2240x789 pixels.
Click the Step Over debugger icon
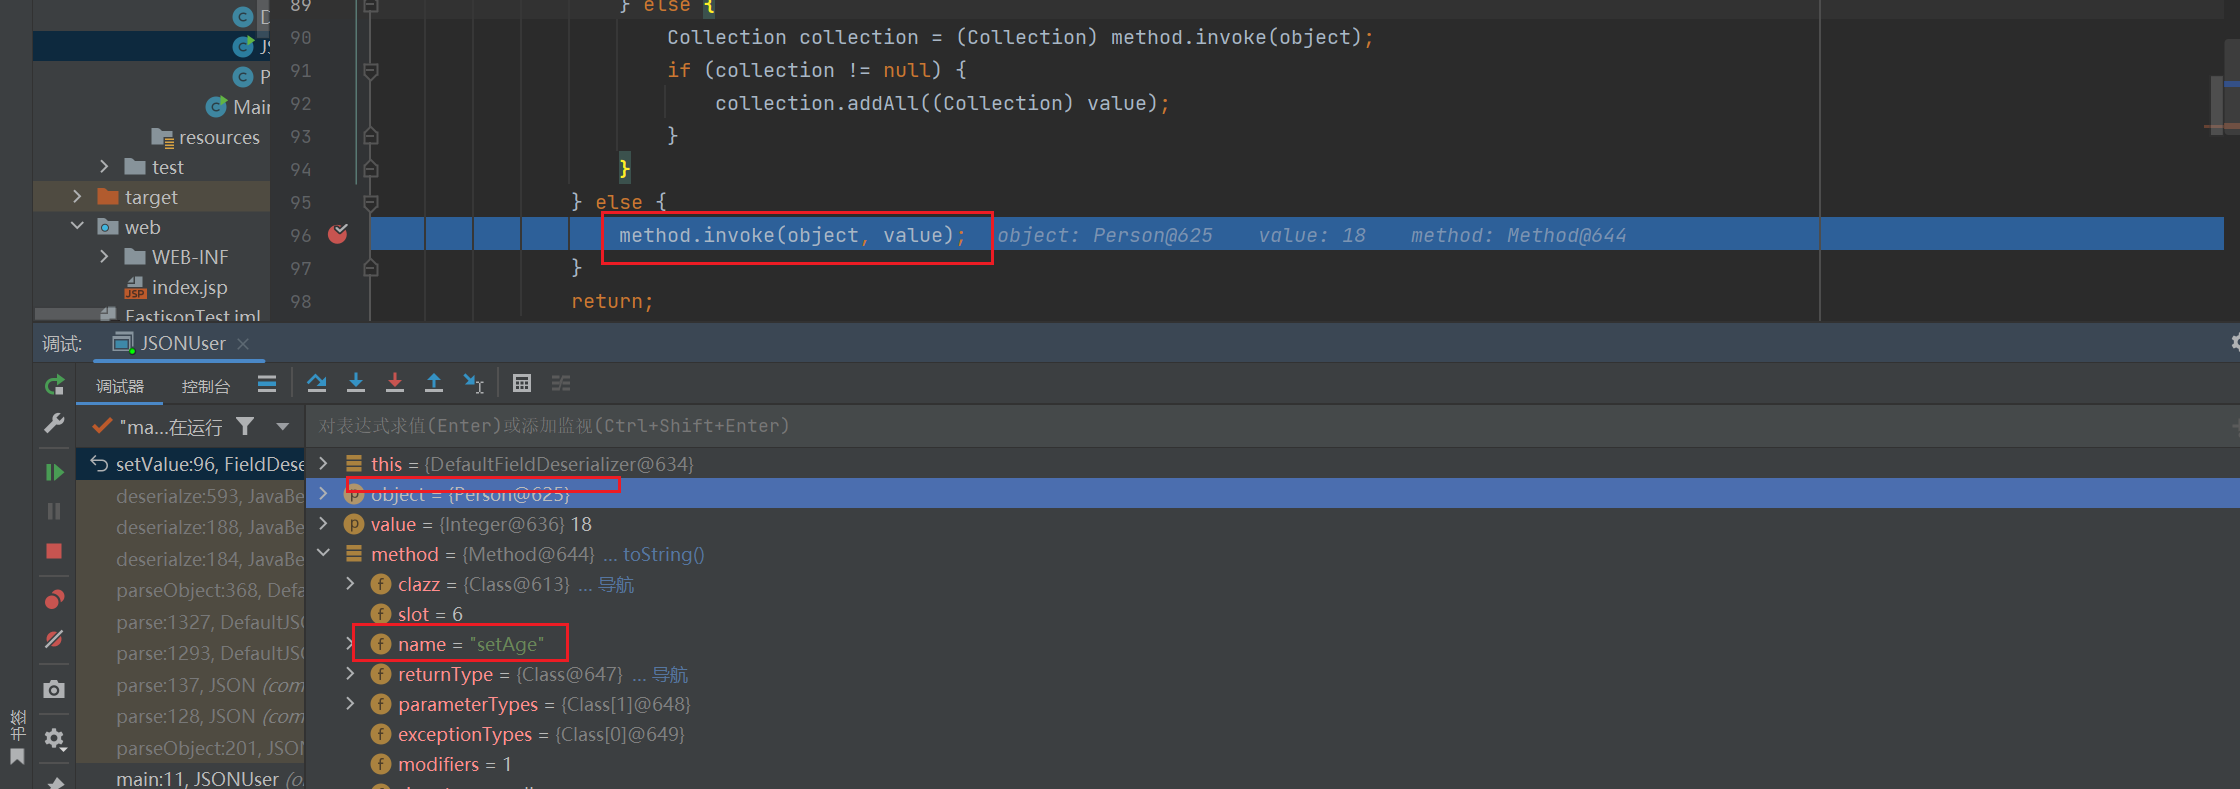[317, 383]
